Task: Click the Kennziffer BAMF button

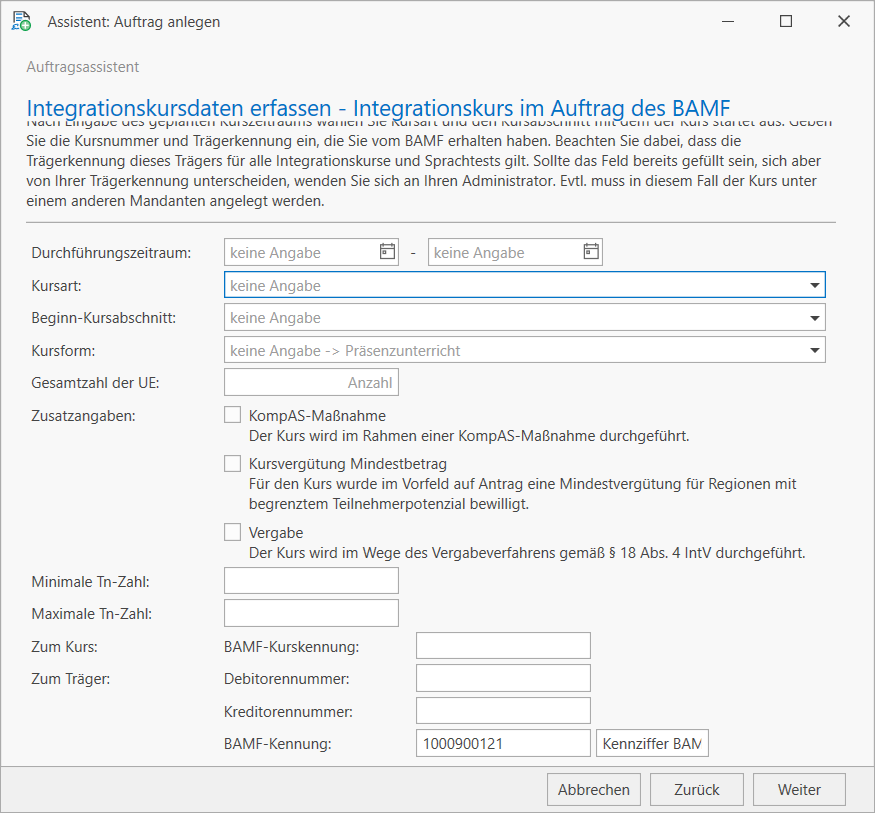Action: tap(652, 743)
